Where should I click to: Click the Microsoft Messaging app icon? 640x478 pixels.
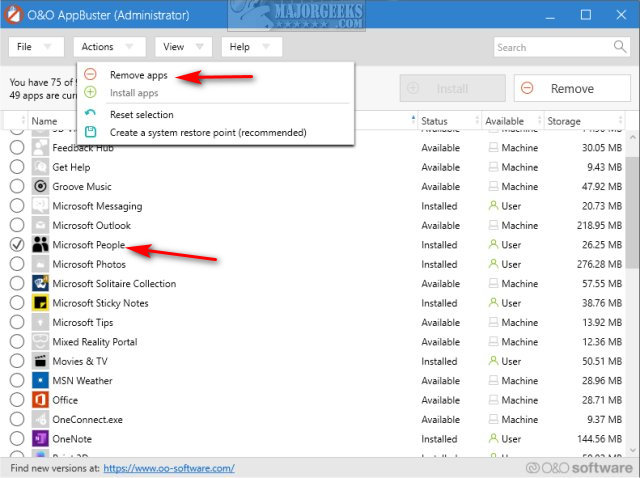click(40, 206)
